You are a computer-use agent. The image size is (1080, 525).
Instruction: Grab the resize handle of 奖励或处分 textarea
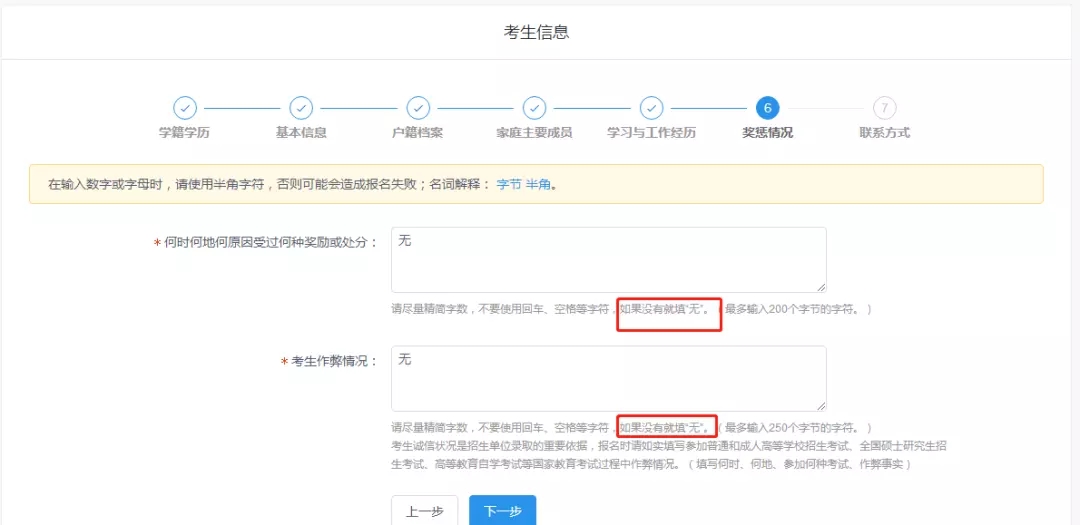[821, 287]
